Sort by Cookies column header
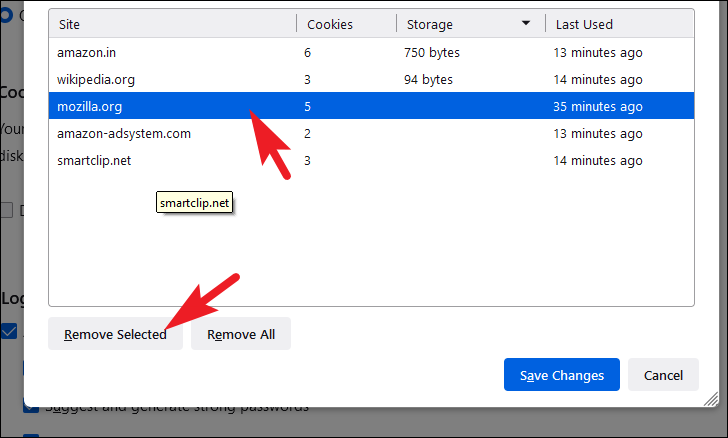Screen dimensions: 728x438 (346, 24)
